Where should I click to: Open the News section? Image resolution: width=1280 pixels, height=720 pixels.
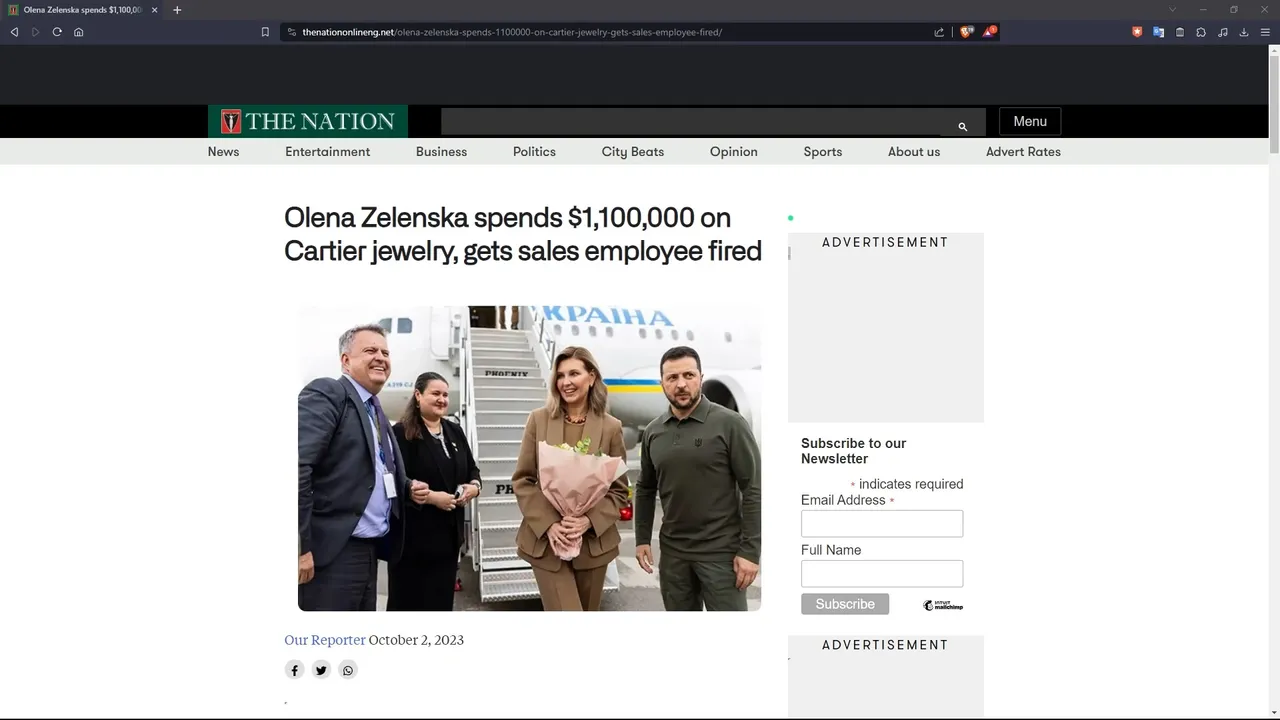223,152
